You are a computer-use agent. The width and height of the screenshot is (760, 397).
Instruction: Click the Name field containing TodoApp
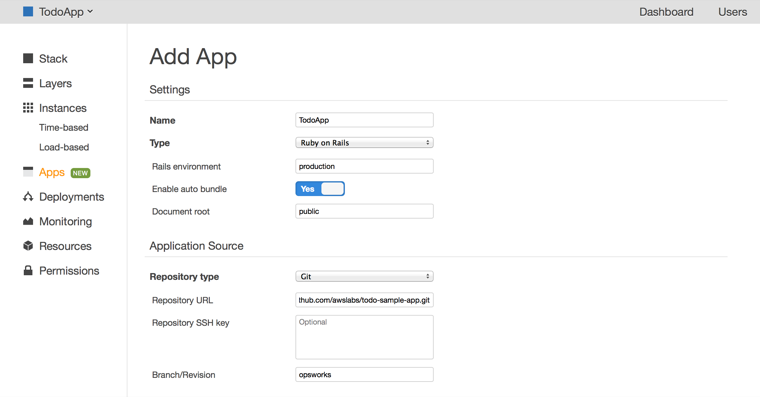pos(364,120)
